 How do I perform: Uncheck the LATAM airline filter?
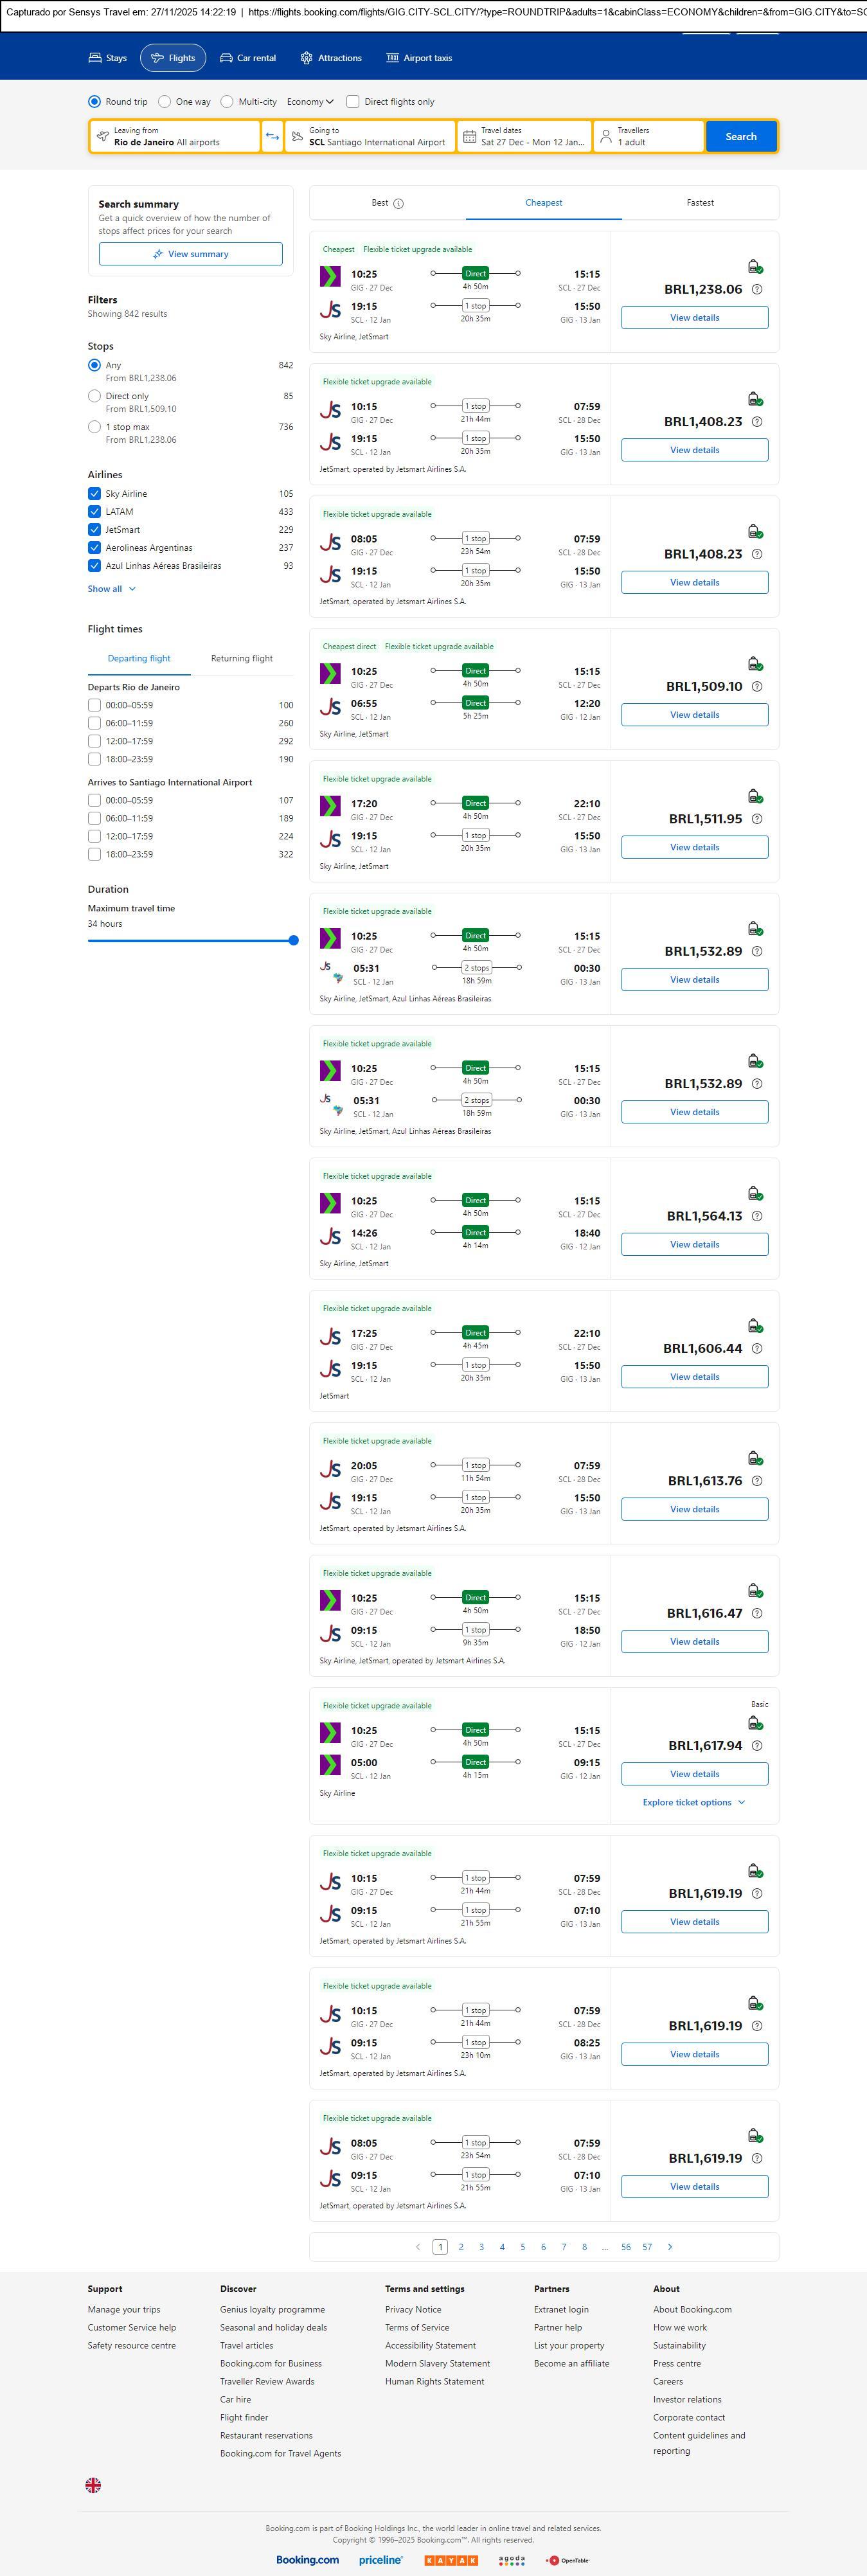[x=94, y=512]
